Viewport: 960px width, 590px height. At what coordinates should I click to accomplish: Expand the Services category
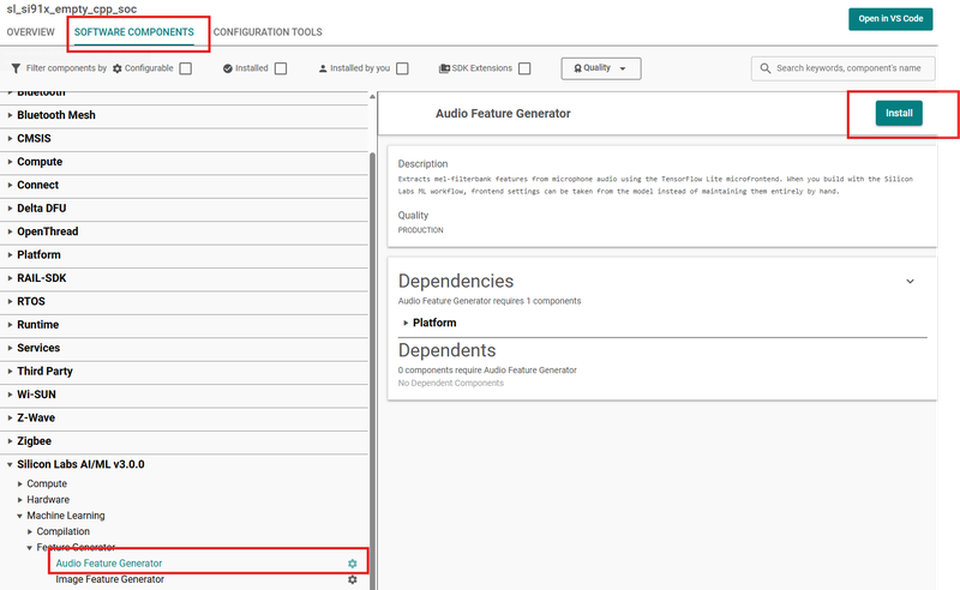pyautogui.click(x=10, y=348)
